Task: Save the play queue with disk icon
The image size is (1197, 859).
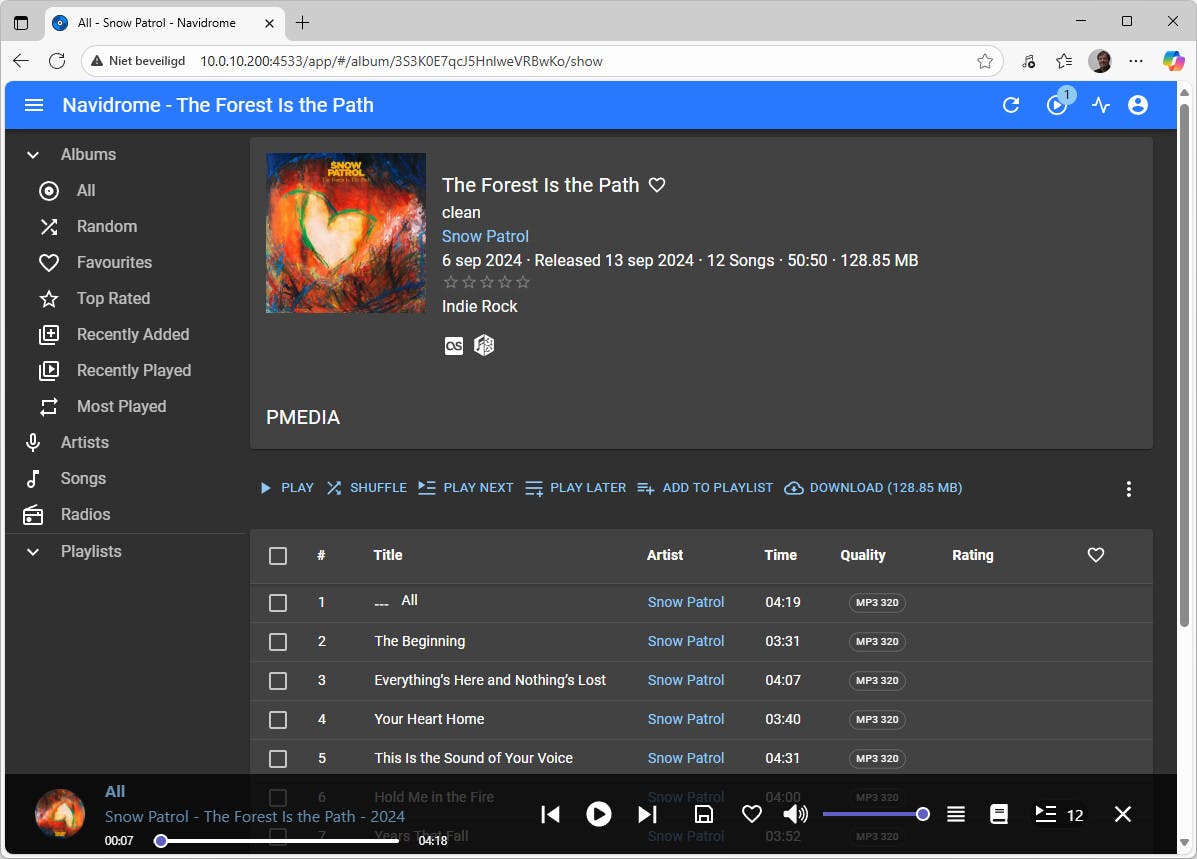Action: [703, 815]
